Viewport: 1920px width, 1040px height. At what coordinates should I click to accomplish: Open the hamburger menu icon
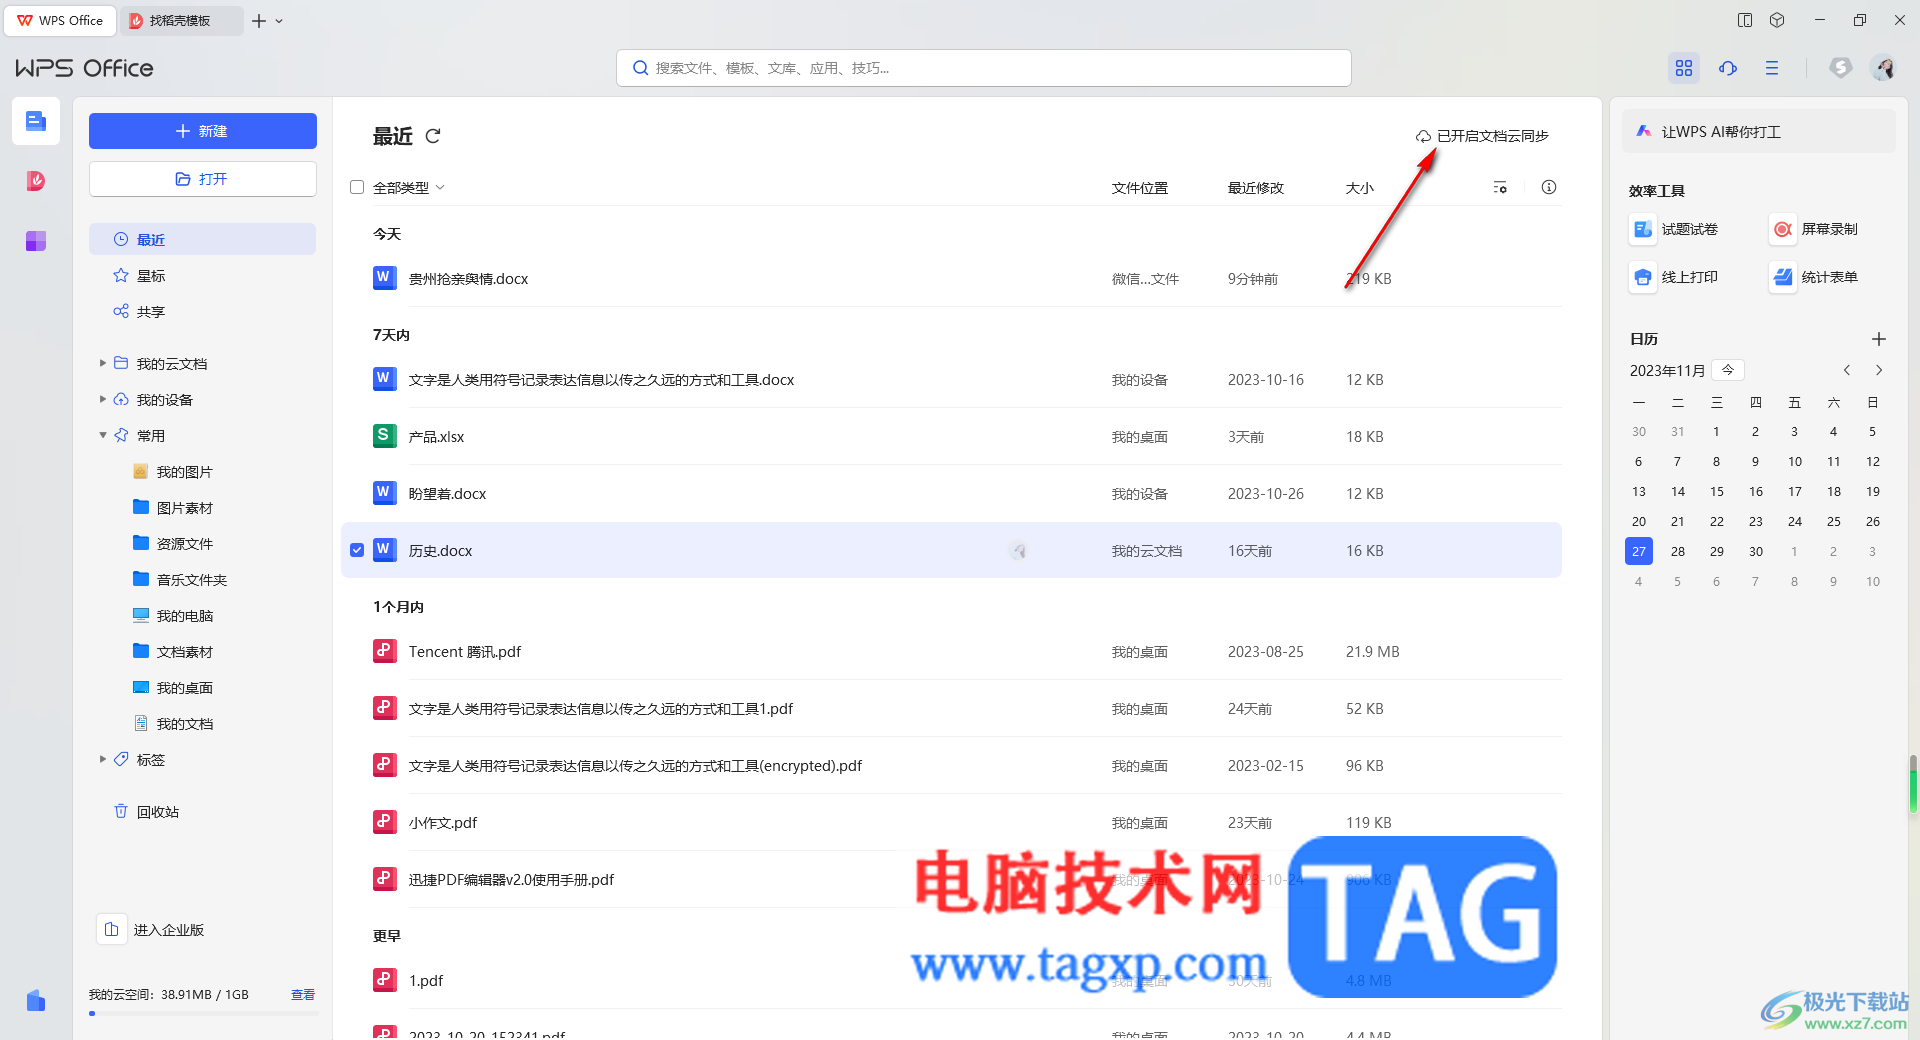(x=1772, y=68)
